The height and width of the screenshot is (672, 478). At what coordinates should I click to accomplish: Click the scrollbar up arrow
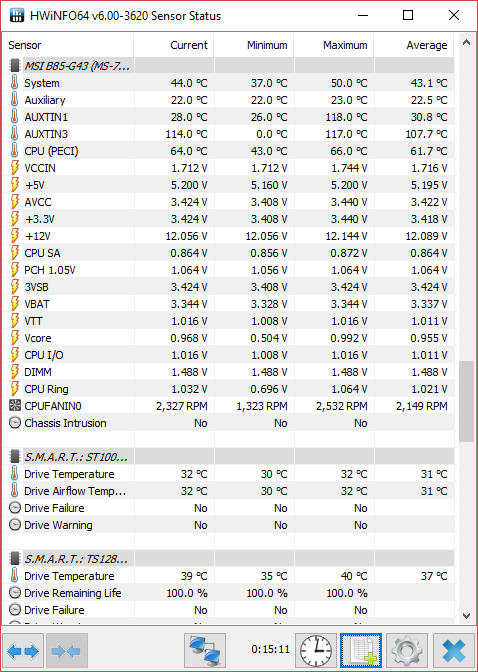point(466,42)
